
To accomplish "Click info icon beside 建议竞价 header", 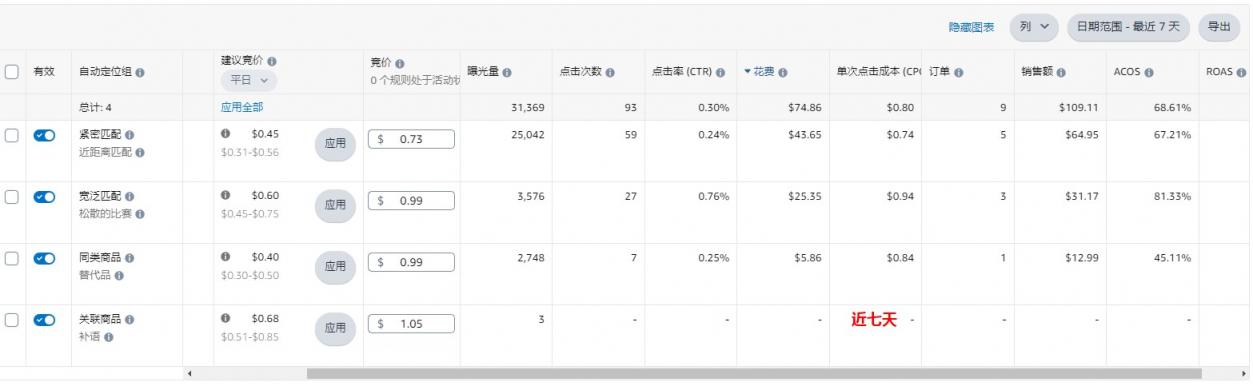I will [272, 61].
